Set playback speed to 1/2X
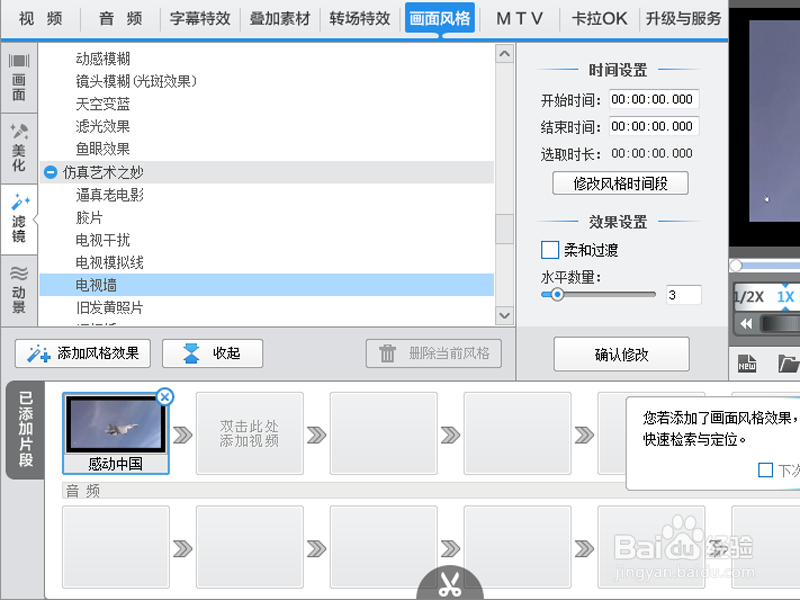Viewport: 800px width, 600px height. tap(749, 297)
